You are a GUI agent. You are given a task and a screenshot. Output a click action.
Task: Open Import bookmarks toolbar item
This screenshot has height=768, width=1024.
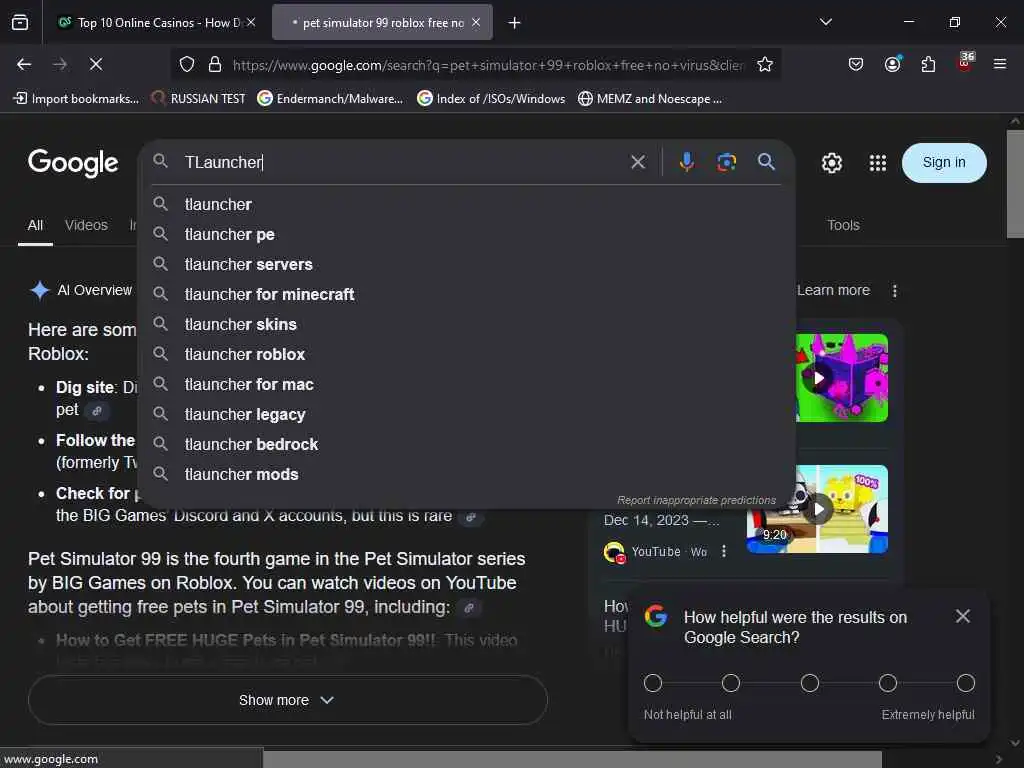point(76,99)
